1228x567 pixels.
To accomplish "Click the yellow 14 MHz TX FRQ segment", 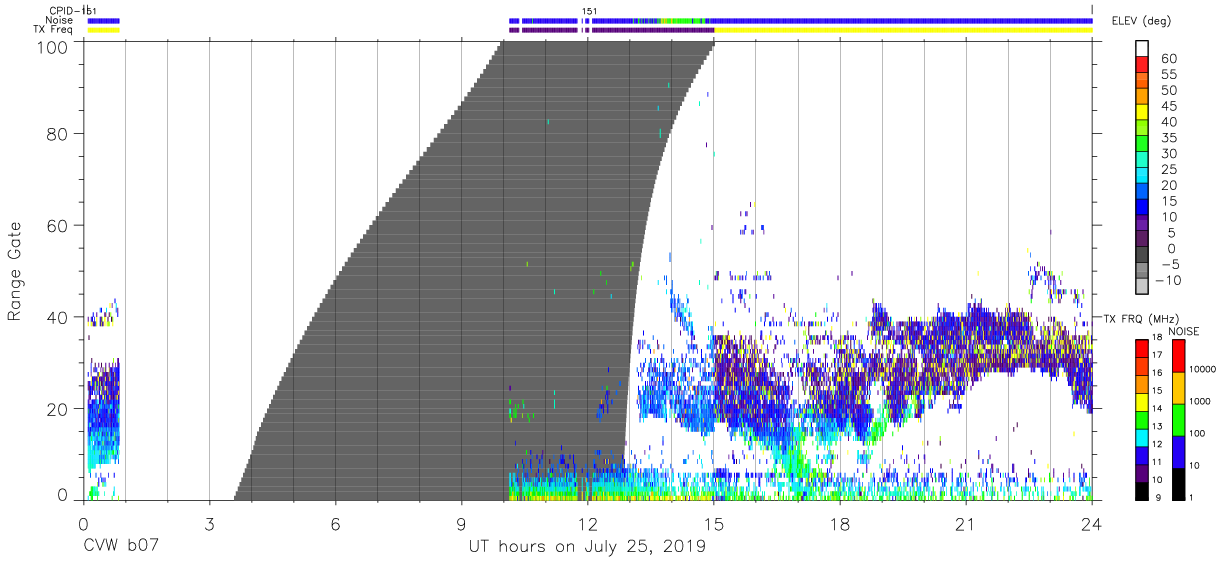I will [1141, 401].
